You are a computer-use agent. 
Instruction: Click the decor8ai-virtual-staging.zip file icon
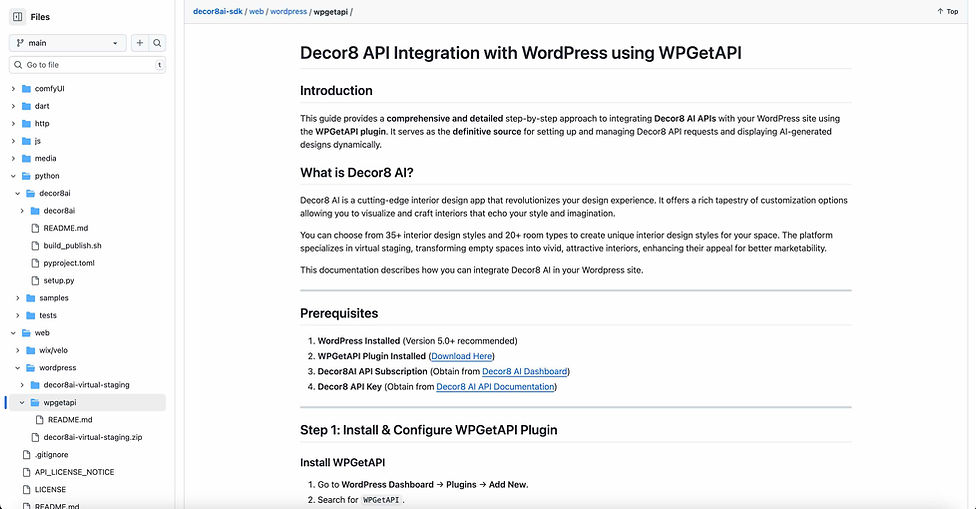coord(35,437)
